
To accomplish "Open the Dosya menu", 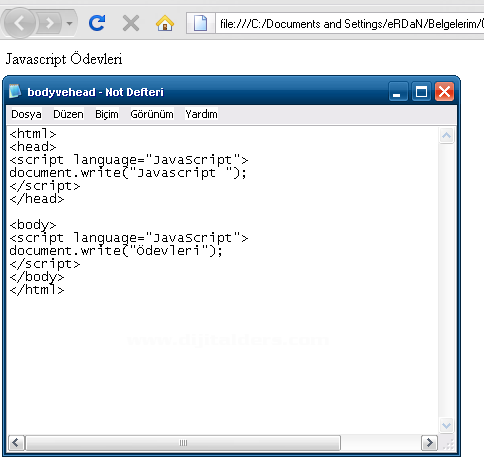I will click(x=26, y=114).
